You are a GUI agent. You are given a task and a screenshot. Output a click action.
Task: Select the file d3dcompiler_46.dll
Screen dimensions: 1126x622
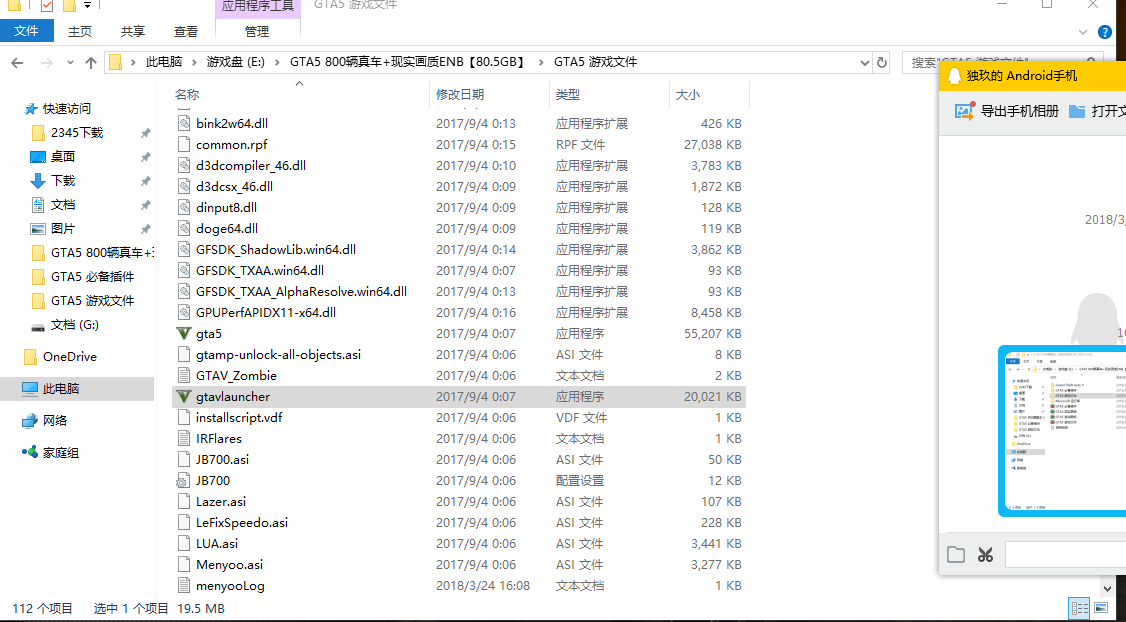[x=251, y=165]
